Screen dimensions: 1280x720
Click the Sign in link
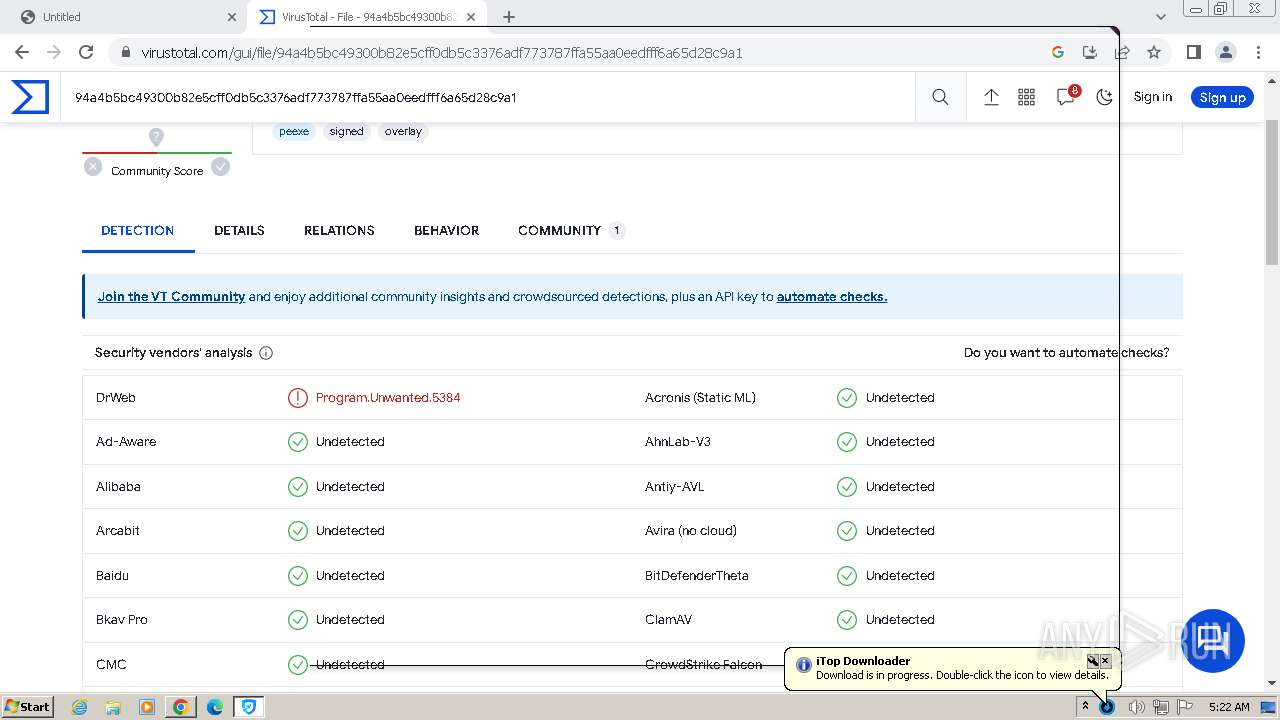[x=1152, y=97]
